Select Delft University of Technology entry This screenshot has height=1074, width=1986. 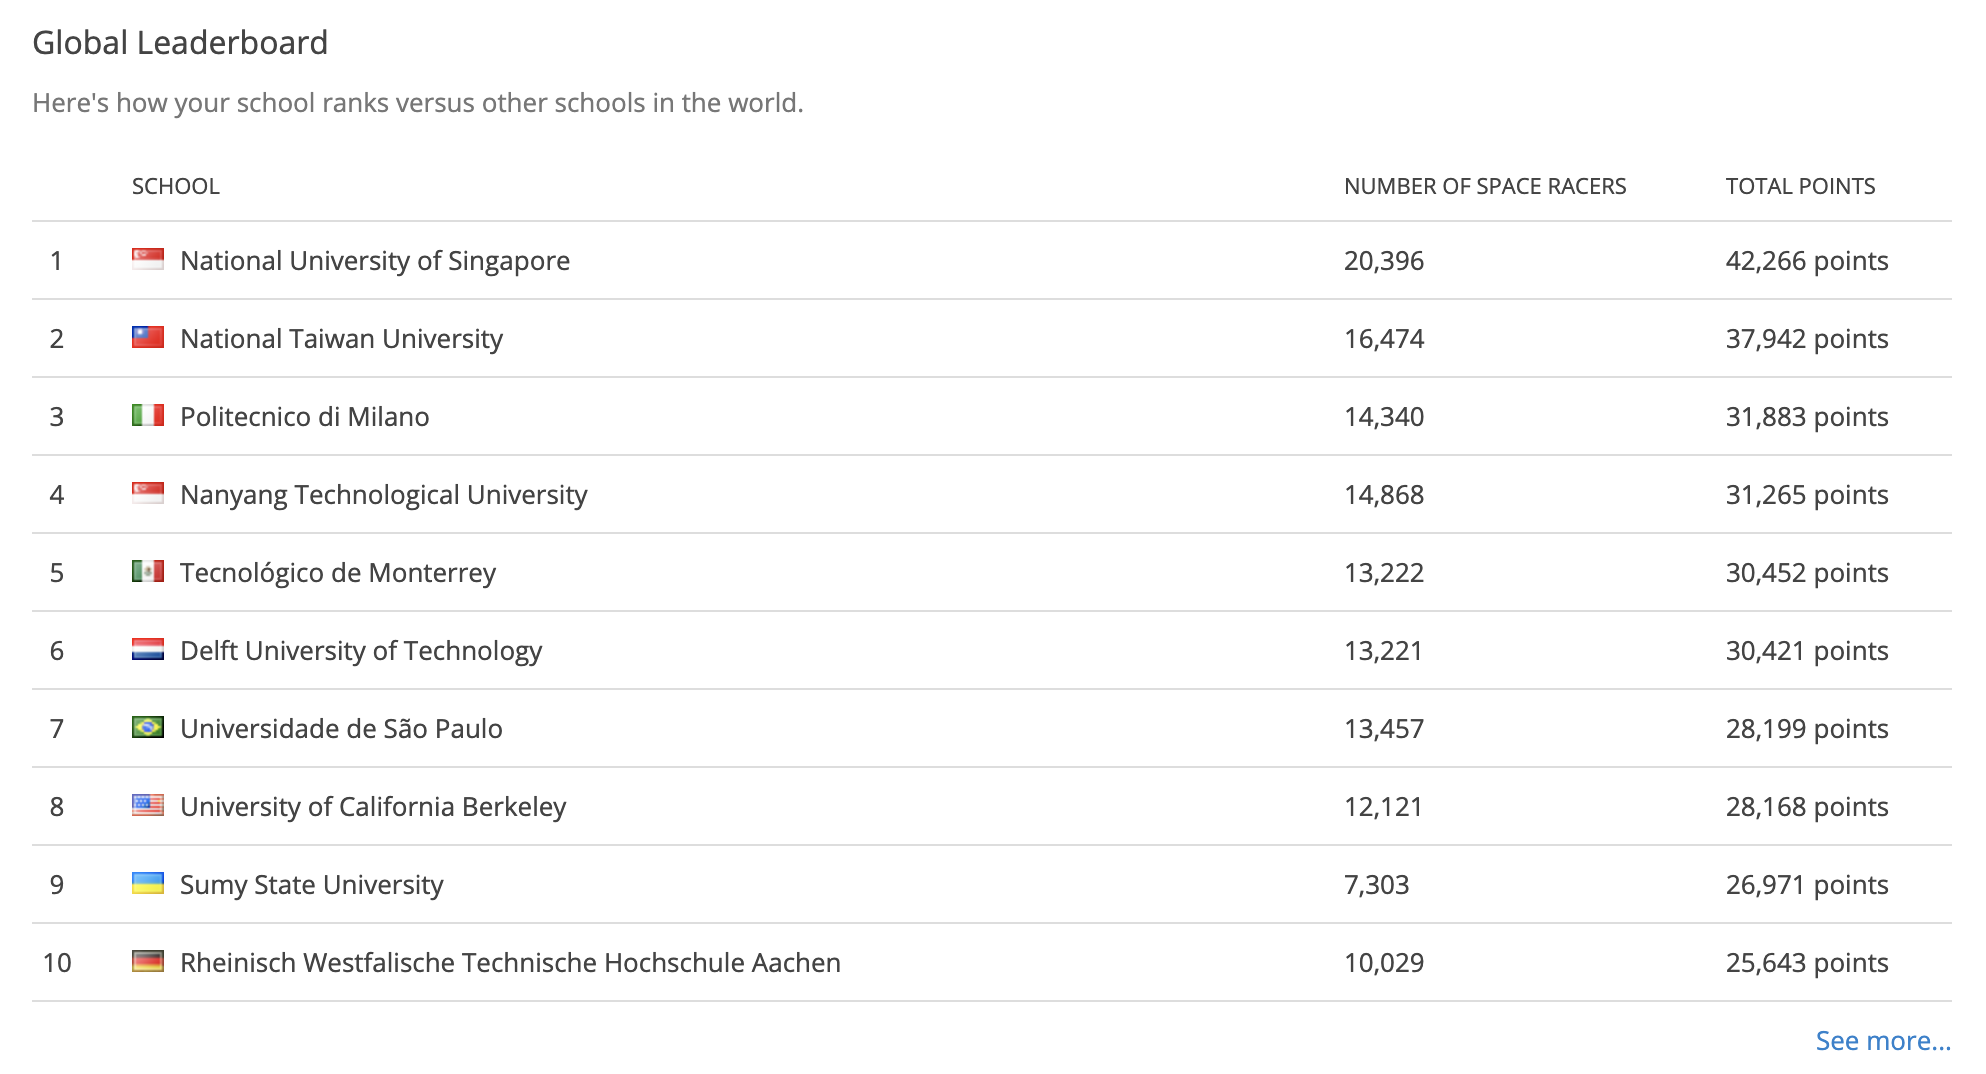(x=361, y=651)
